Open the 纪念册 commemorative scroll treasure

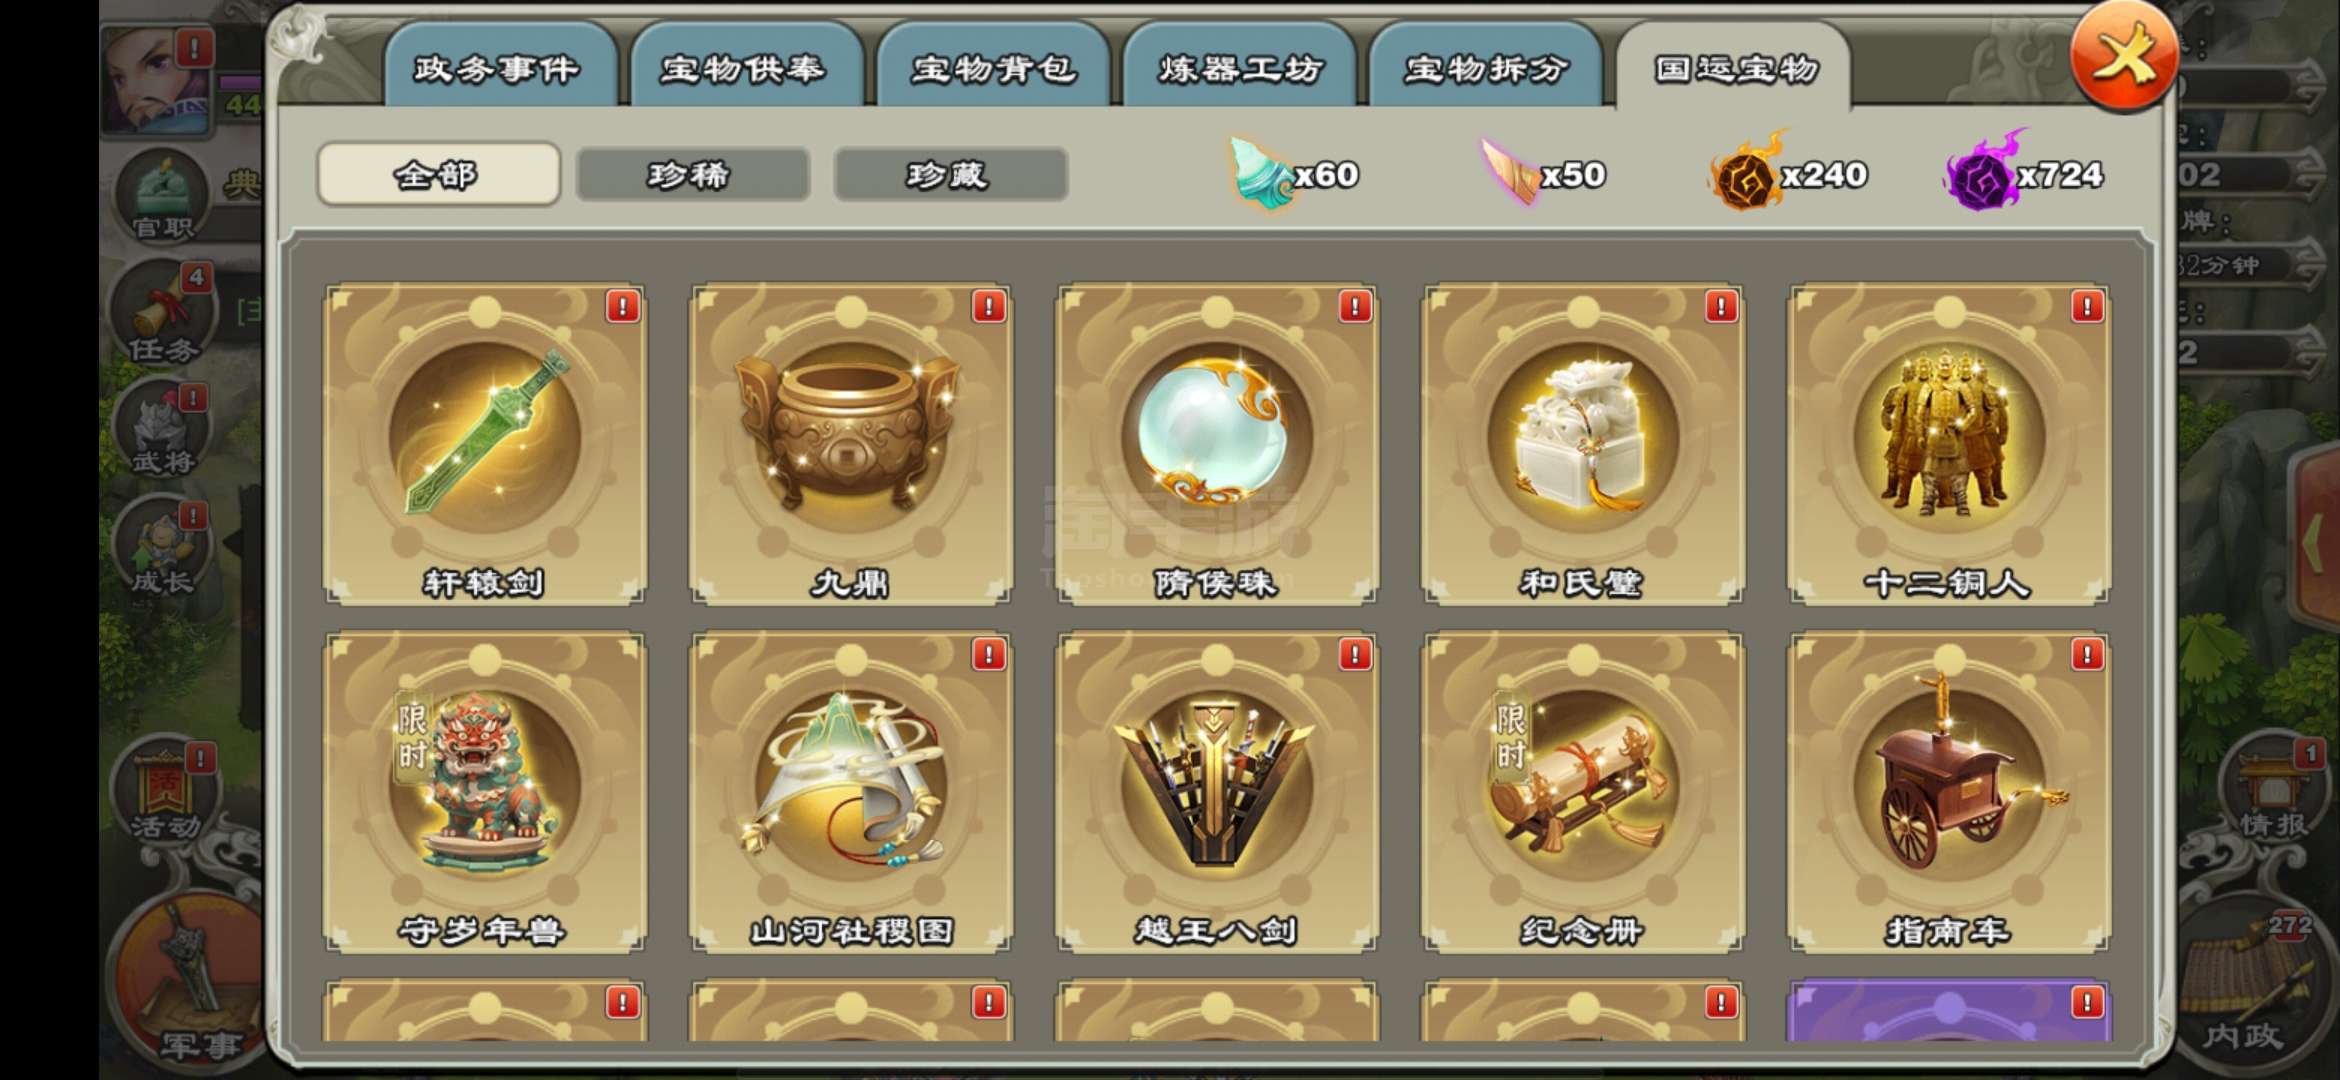click(1582, 792)
